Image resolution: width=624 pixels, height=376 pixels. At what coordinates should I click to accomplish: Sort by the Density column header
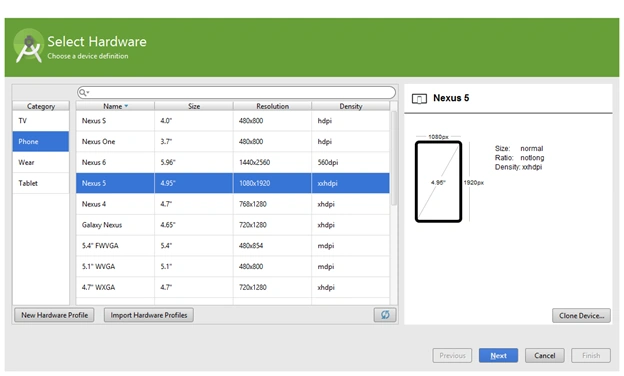(x=351, y=106)
